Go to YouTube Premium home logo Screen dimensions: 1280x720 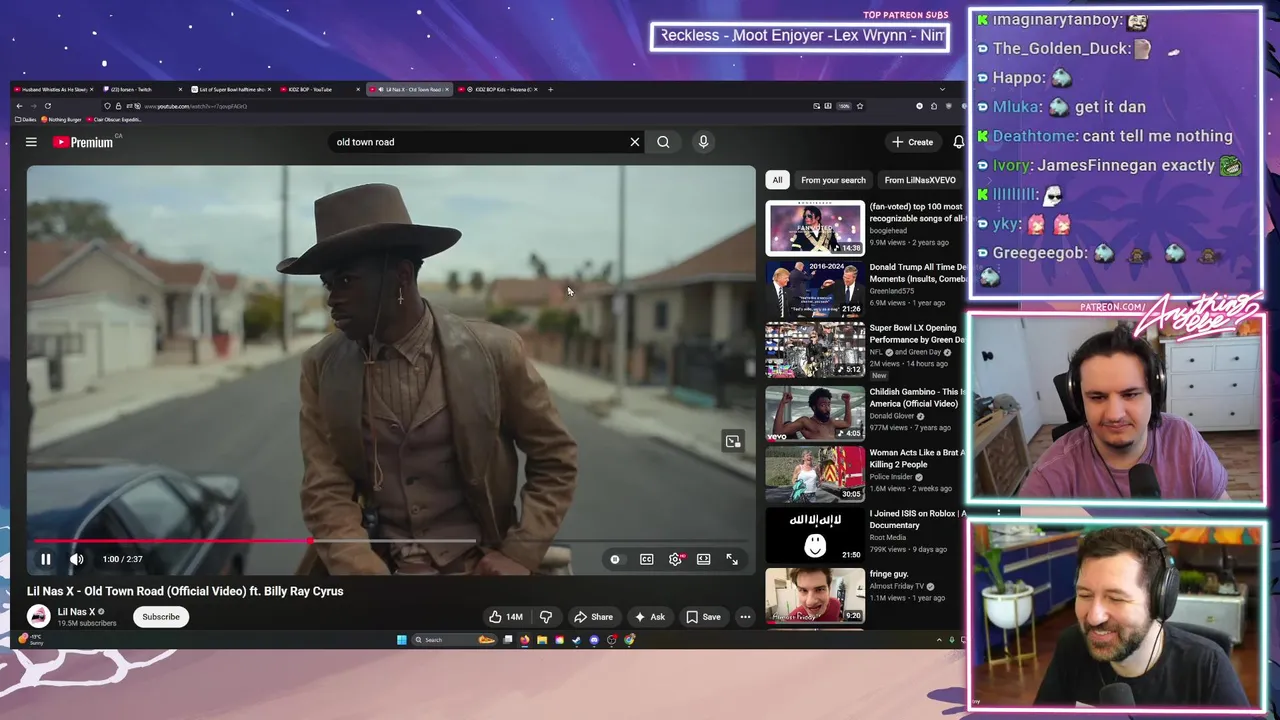pos(83,142)
